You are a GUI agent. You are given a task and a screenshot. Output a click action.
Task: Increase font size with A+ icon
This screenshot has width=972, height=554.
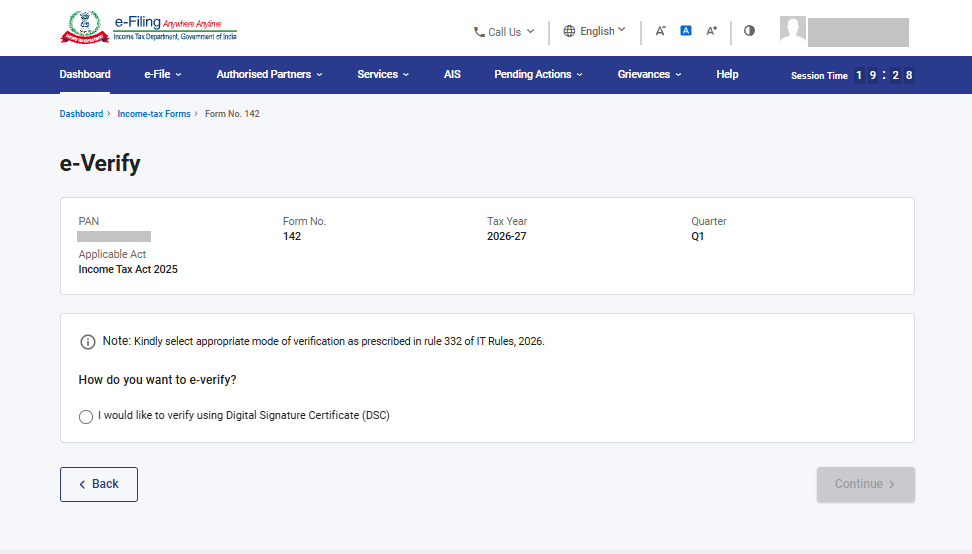712,30
